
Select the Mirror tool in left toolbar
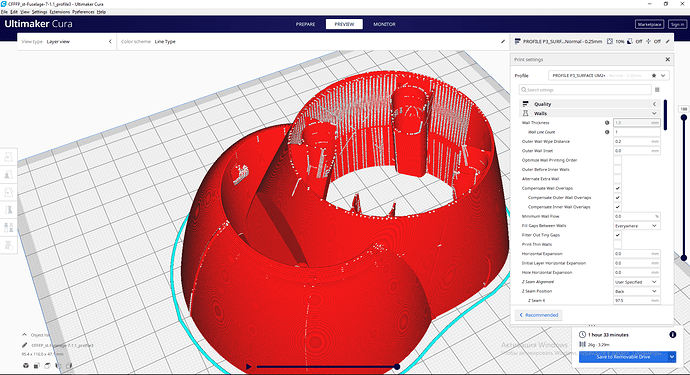click(x=8, y=210)
